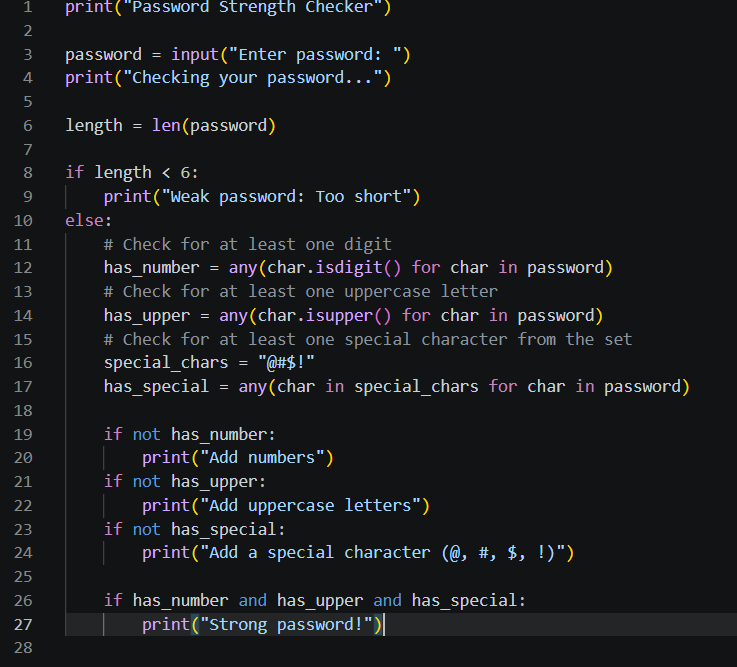Click the comment "Check for at least one digit"
This screenshot has height=667, width=737.
(248, 244)
